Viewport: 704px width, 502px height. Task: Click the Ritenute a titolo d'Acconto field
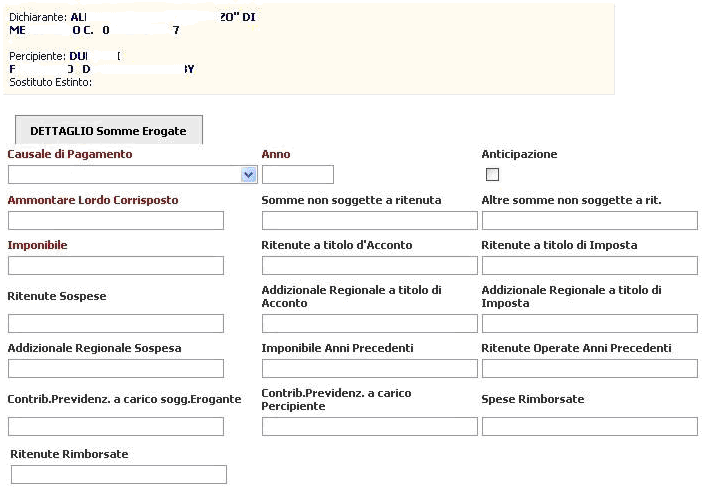pos(370,266)
